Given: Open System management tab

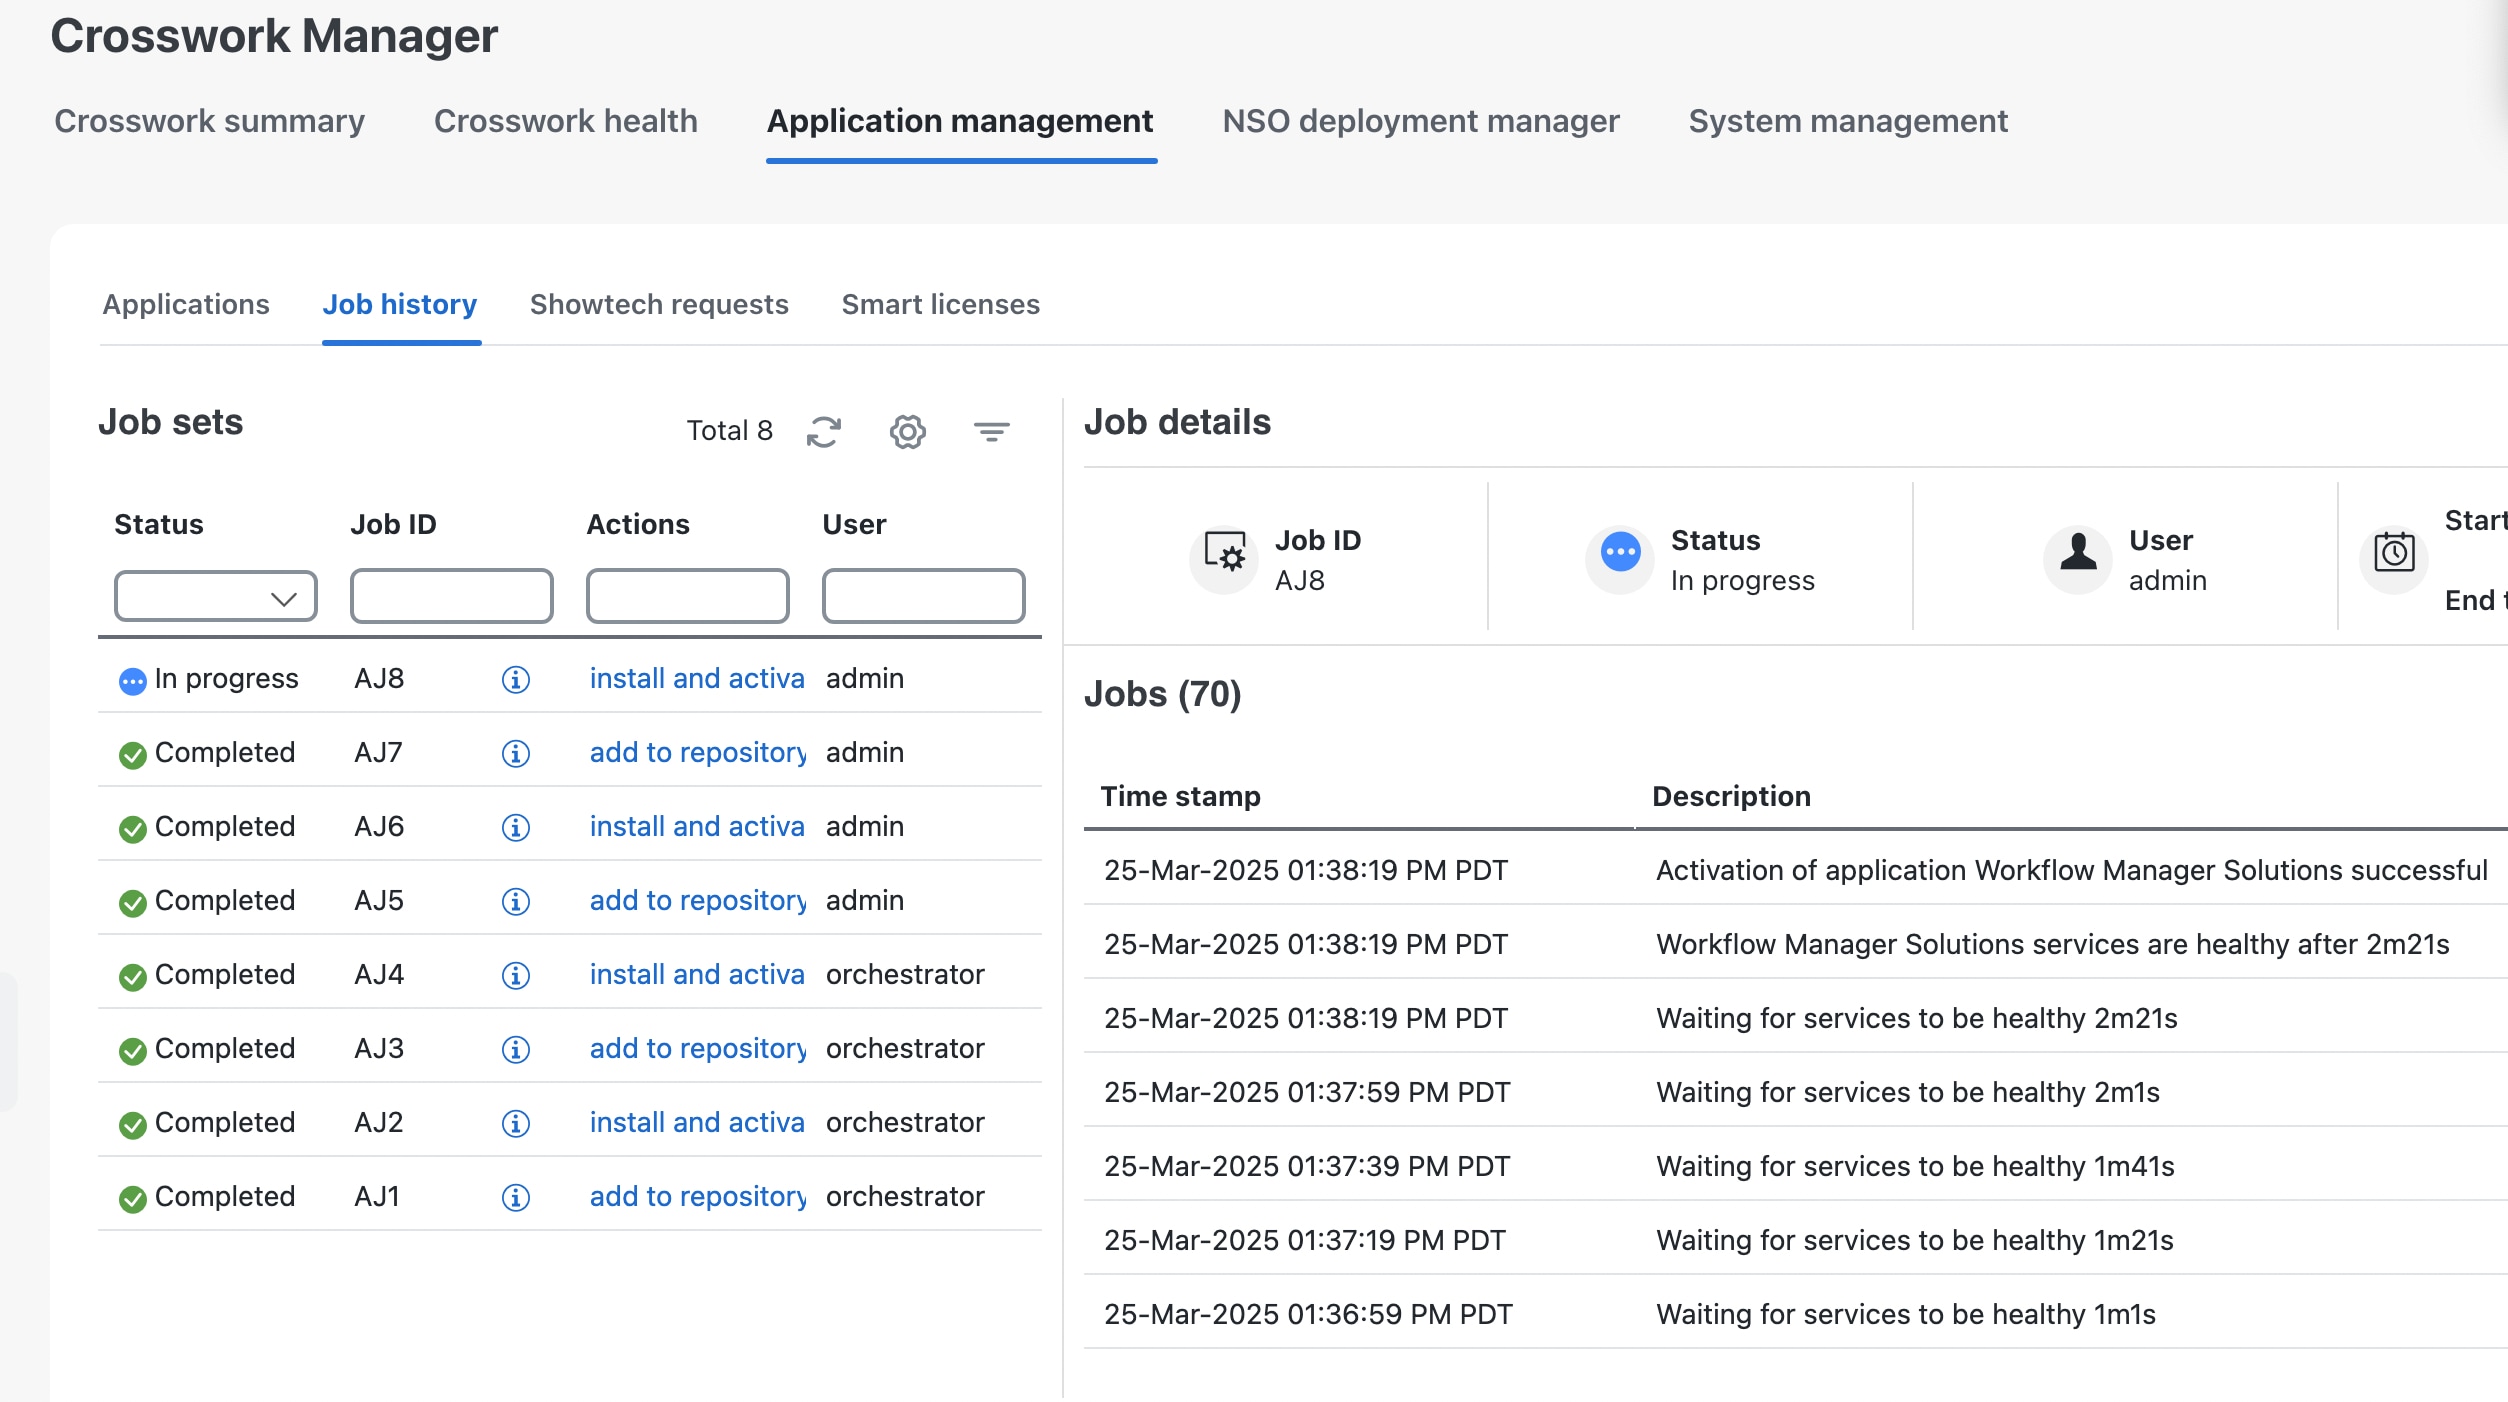Looking at the screenshot, I should [x=1848, y=121].
